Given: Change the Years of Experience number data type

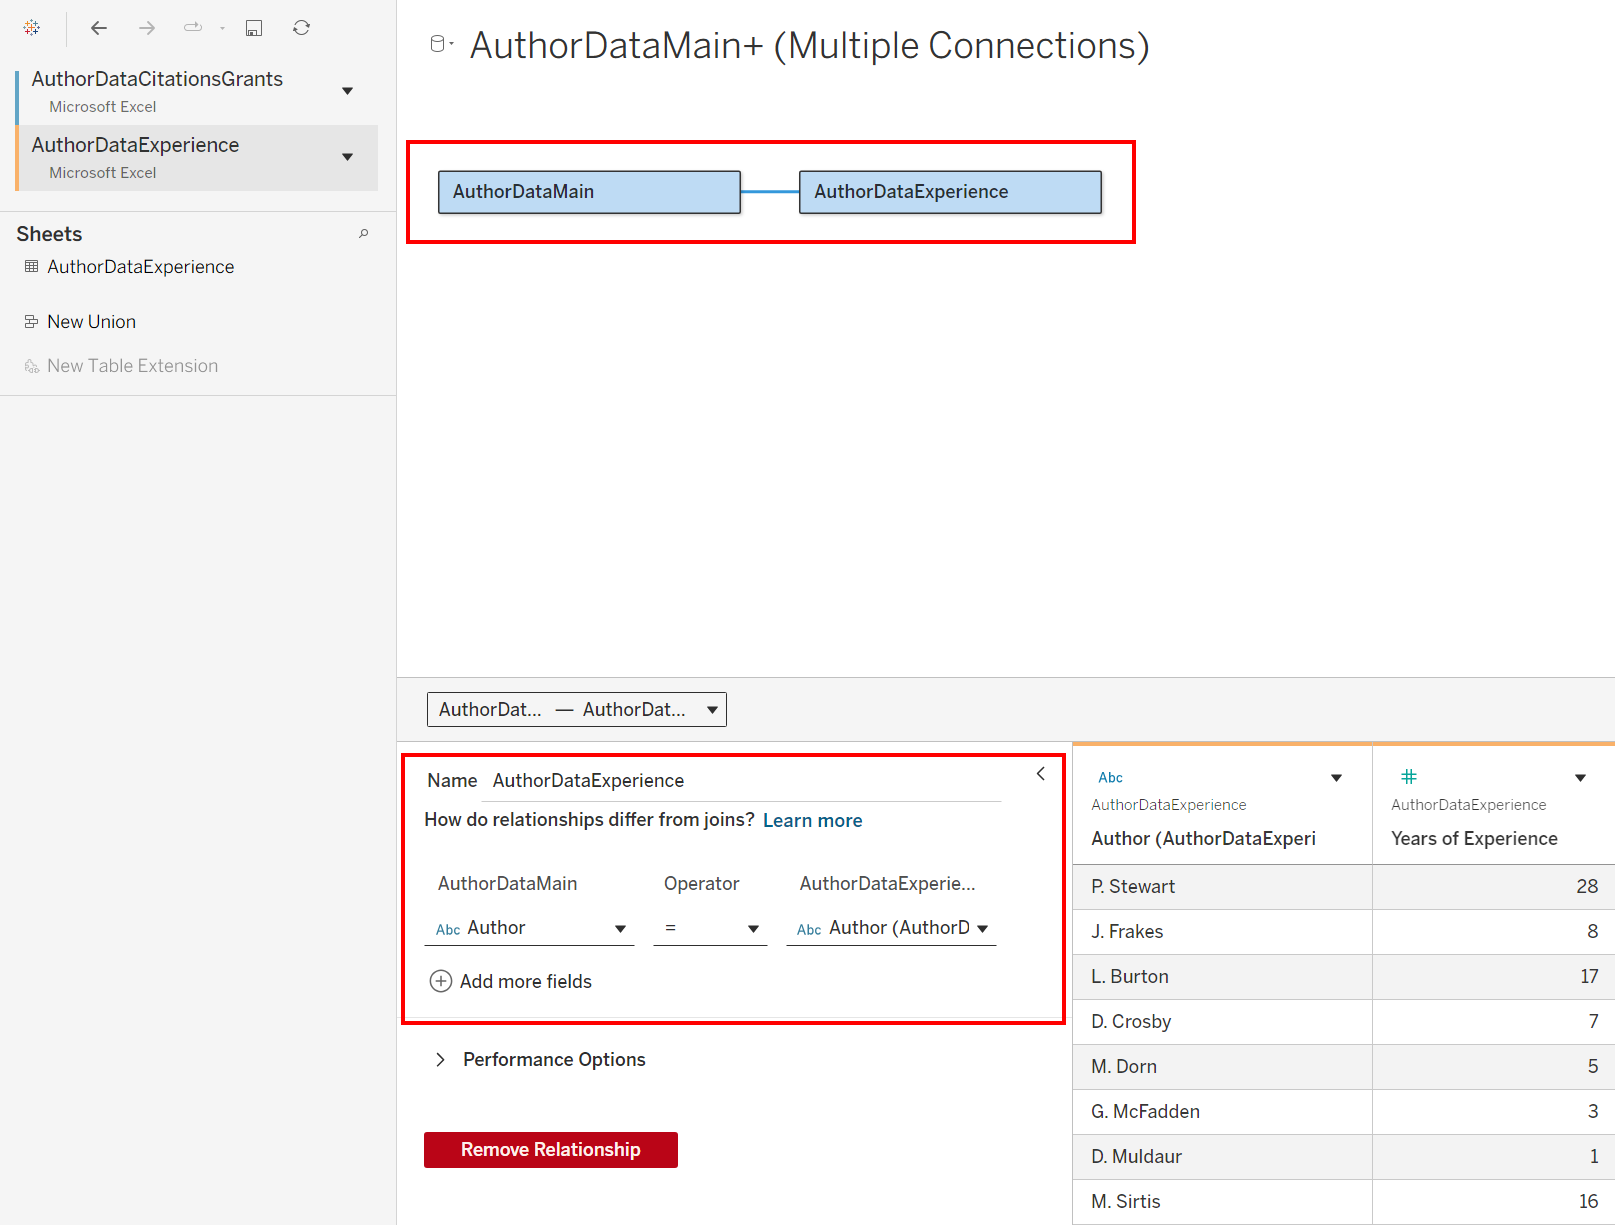Looking at the screenshot, I should [x=1409, y=777].
